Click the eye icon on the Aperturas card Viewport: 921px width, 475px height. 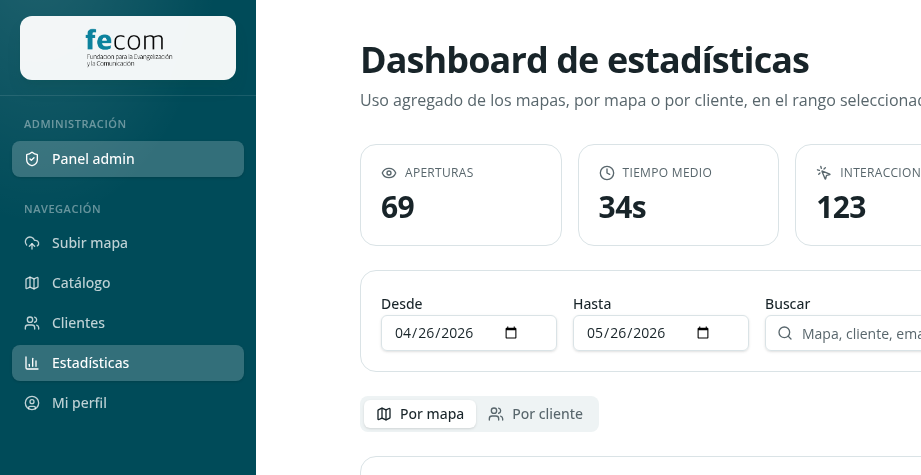tap(389, 173)
